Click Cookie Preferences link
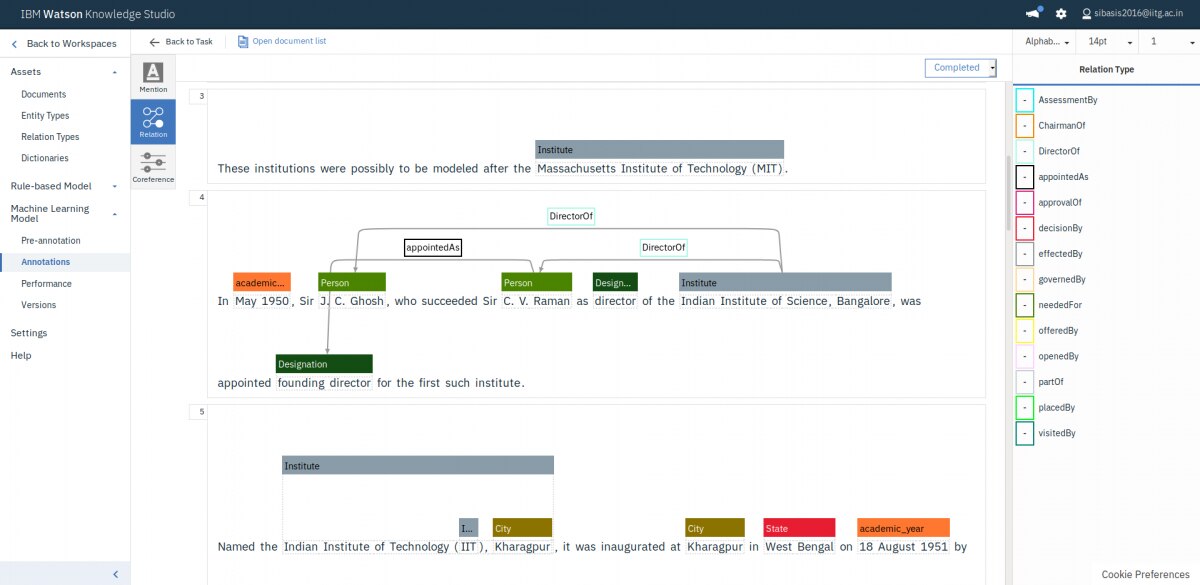 [x=1145, y=574]
